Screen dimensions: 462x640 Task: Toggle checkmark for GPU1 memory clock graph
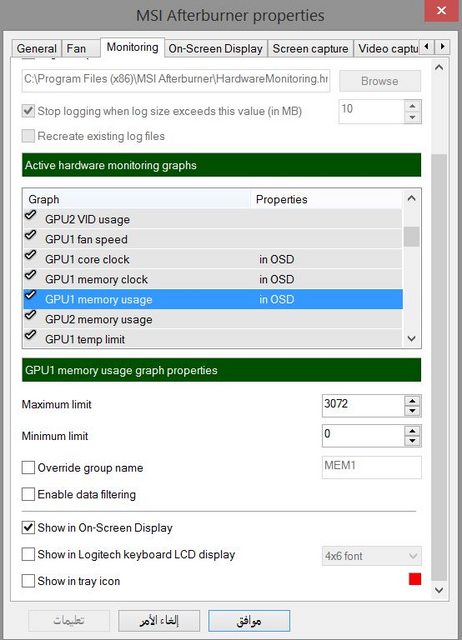(31, 275)
